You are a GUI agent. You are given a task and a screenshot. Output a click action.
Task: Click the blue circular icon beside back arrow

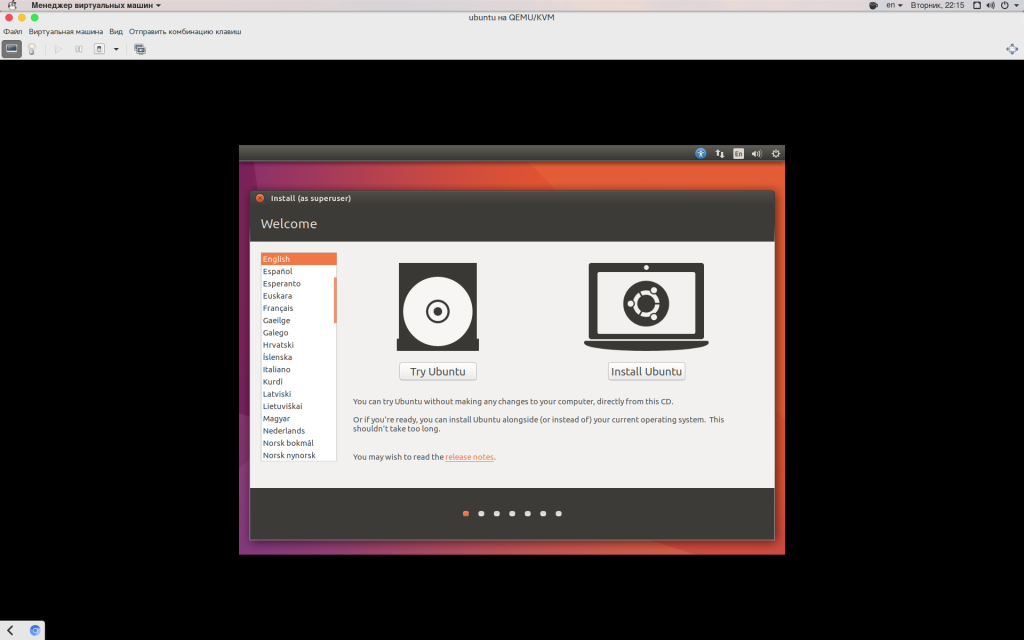(35, 630)
